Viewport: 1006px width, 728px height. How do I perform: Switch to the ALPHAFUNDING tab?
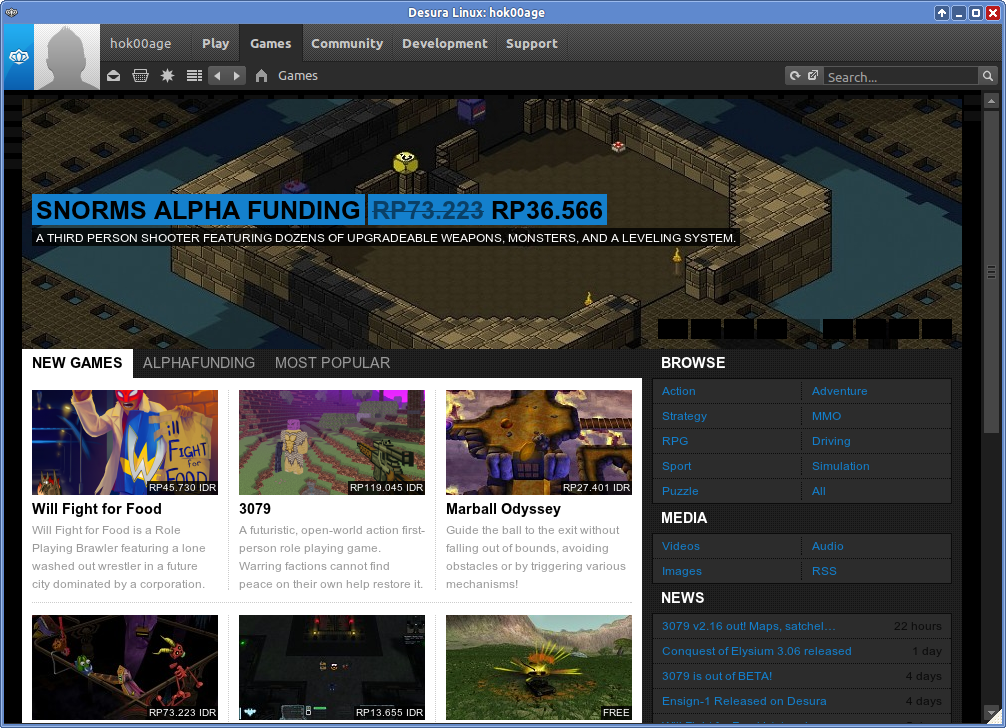coord(199,363)
